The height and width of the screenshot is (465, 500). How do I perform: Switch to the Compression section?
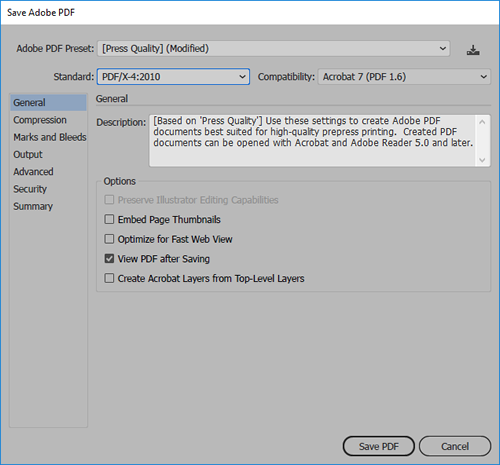40,120
